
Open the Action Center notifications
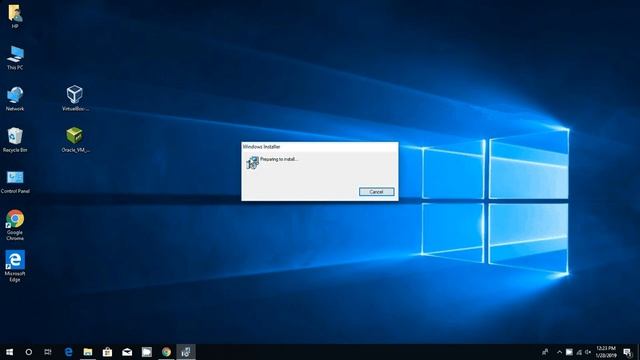[x=627, y=352]
